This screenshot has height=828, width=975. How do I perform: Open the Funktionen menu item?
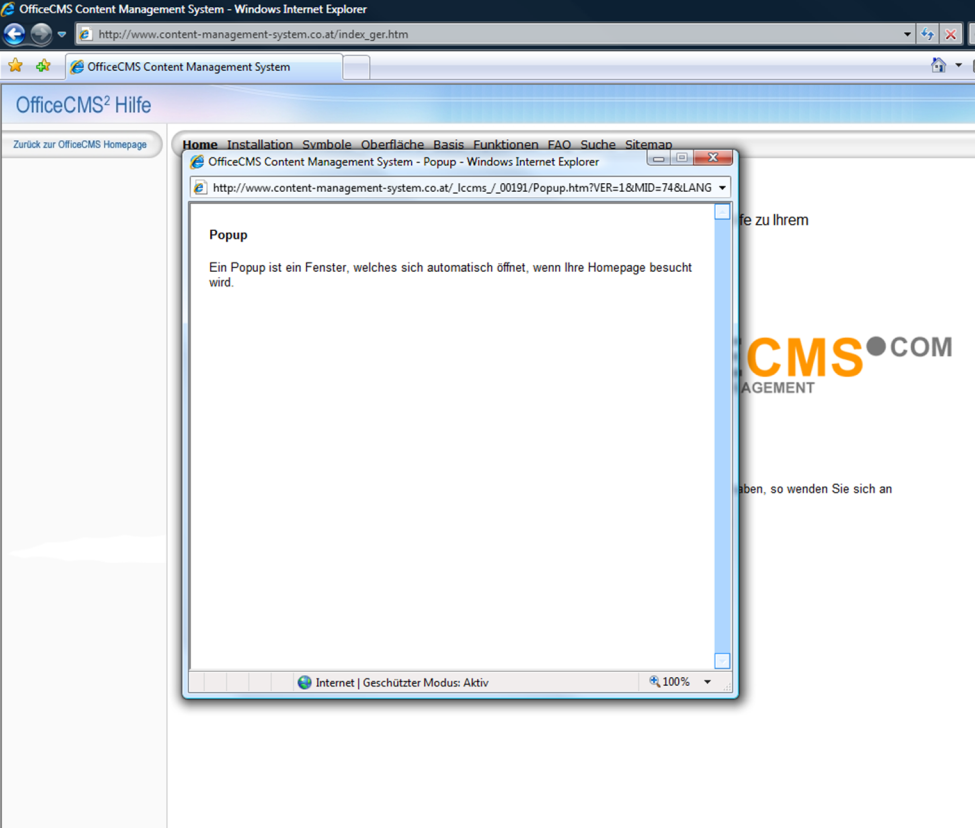[x=506, y=144]
